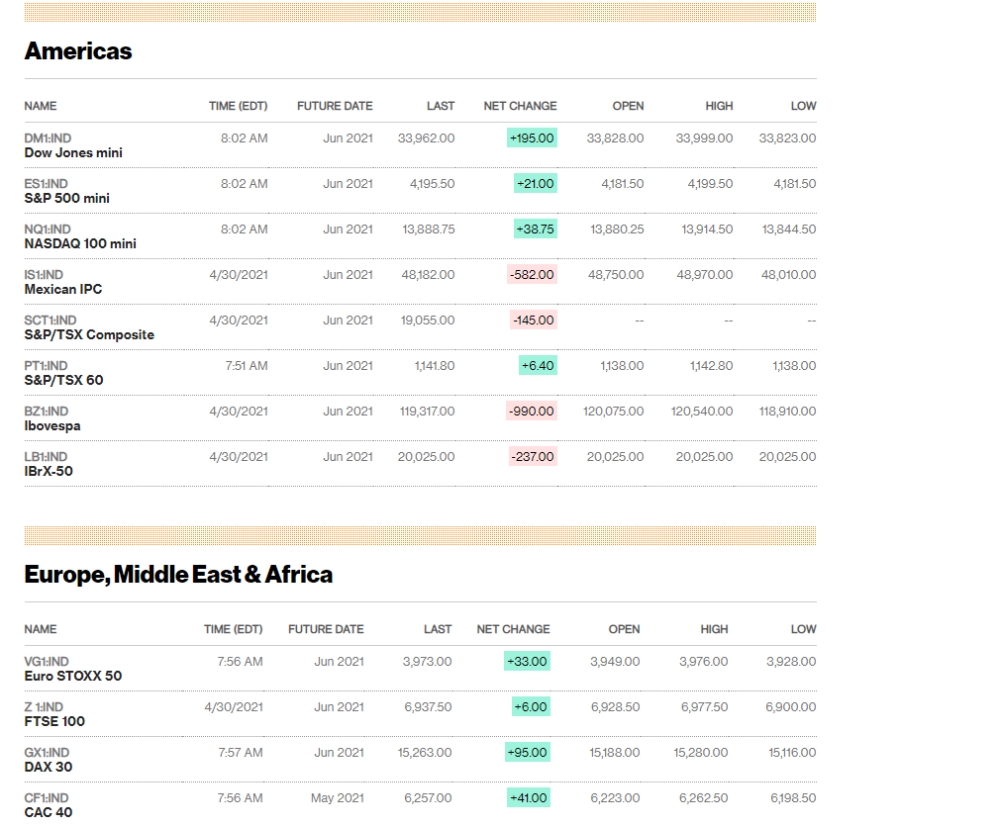Click the CAC 40 future date May 2021
The image size is (1000, 827).
(337, 798)
